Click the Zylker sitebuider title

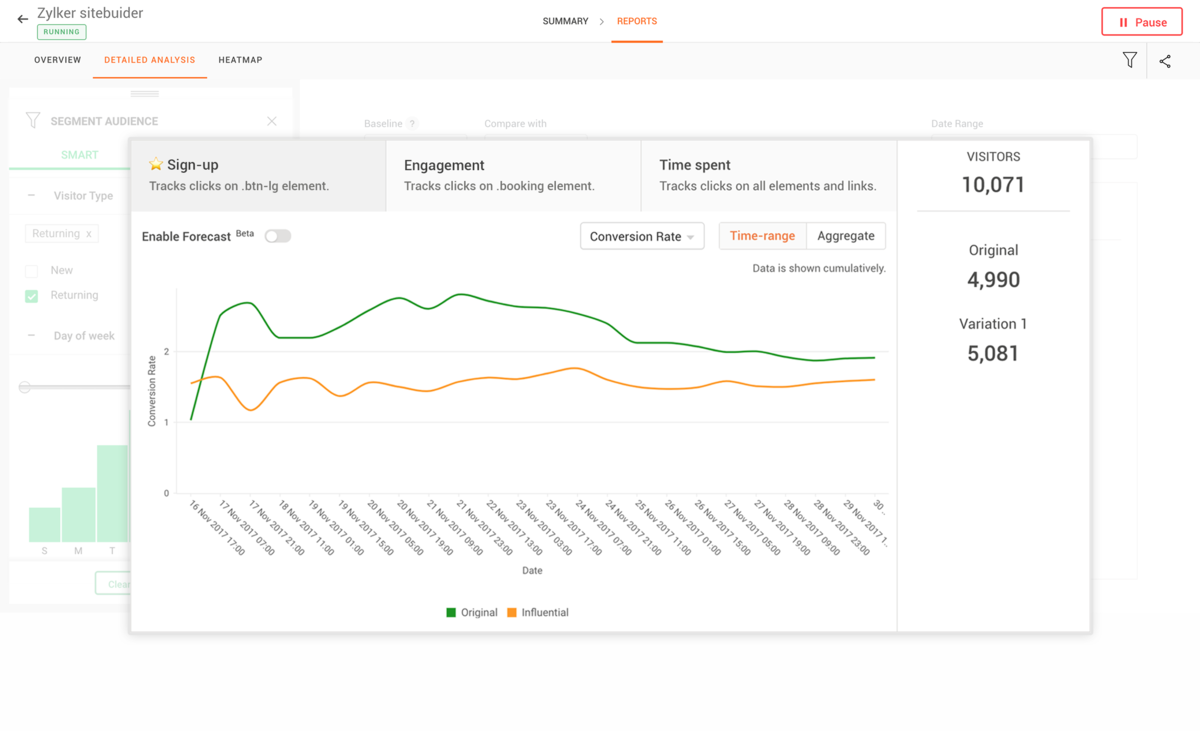tap(90, 13)
